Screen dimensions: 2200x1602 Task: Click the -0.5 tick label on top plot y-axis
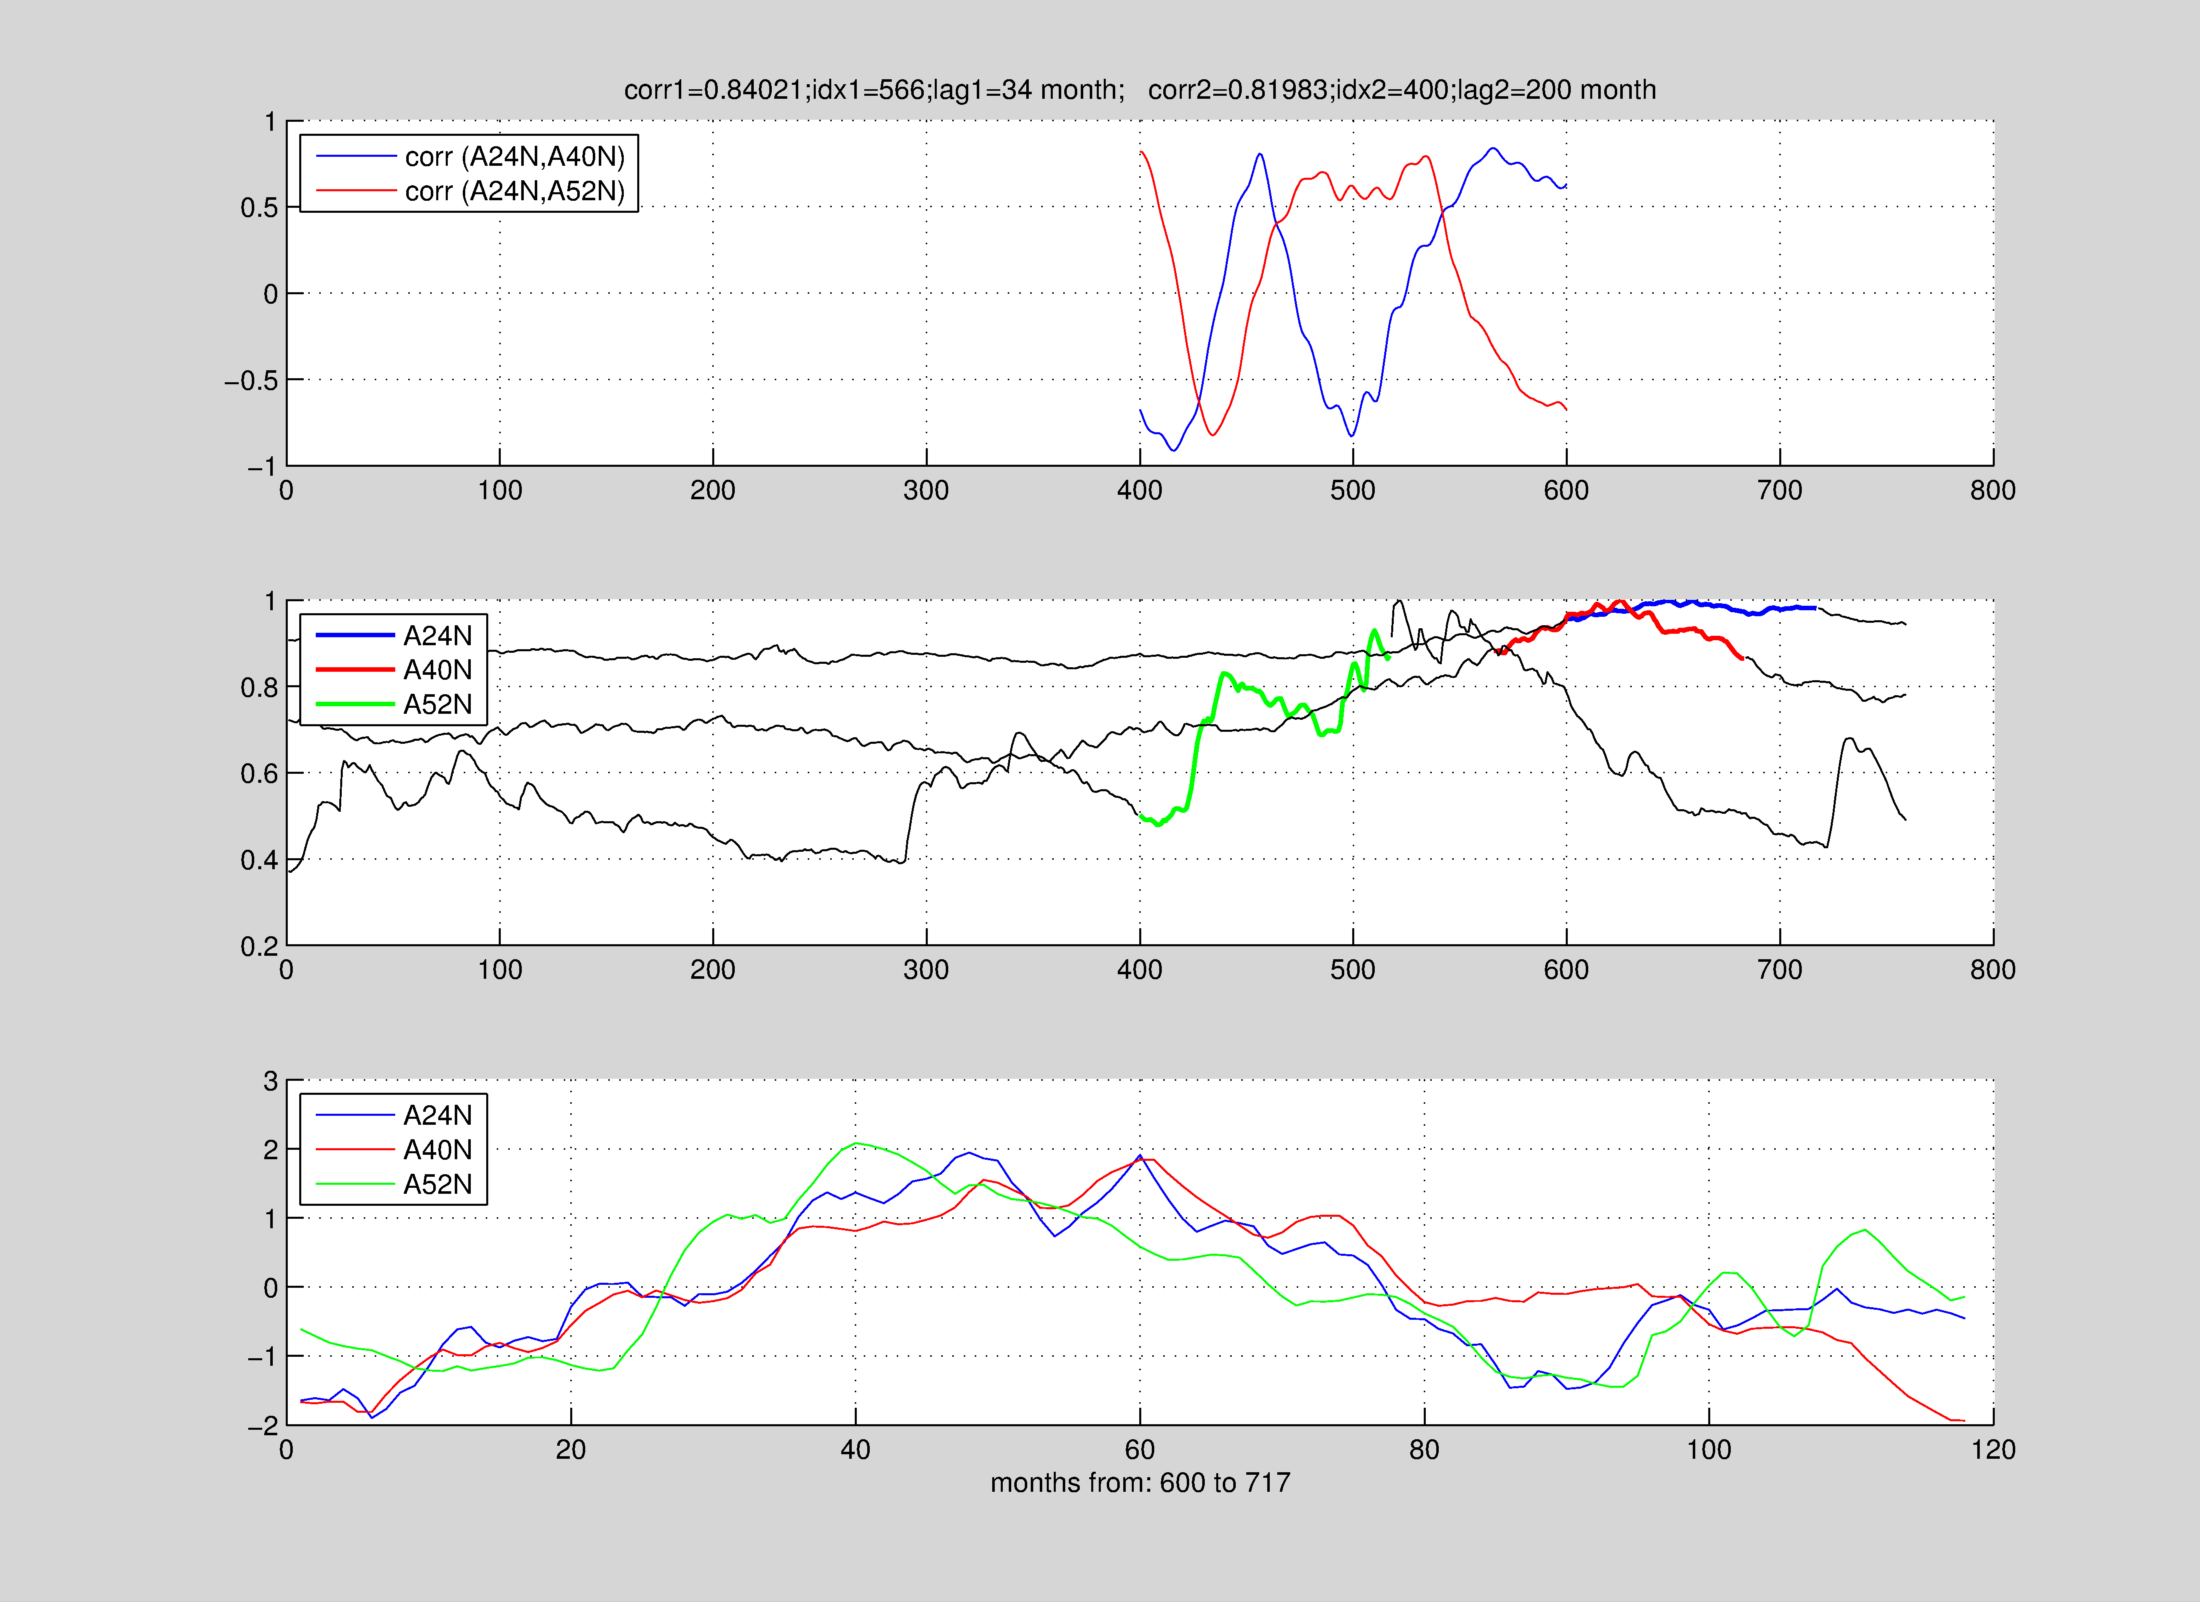(250, 381)
